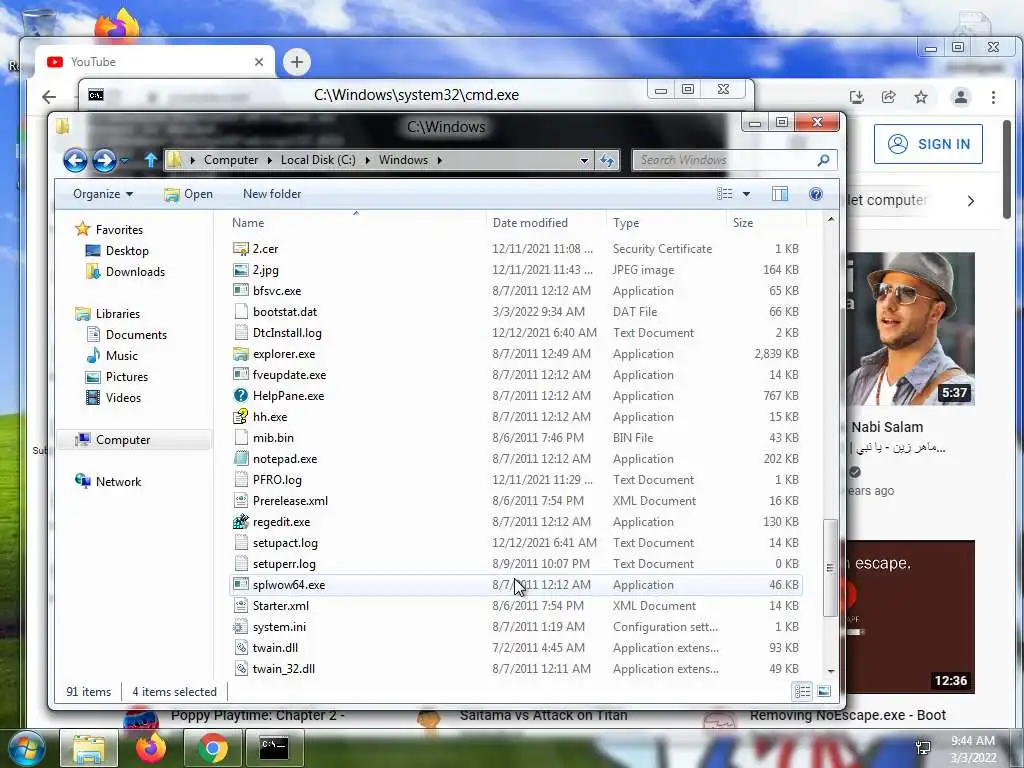This screenshot has height=768, width=1024.
Task: Select Desktop in Favorites
Action: (118, 251)
